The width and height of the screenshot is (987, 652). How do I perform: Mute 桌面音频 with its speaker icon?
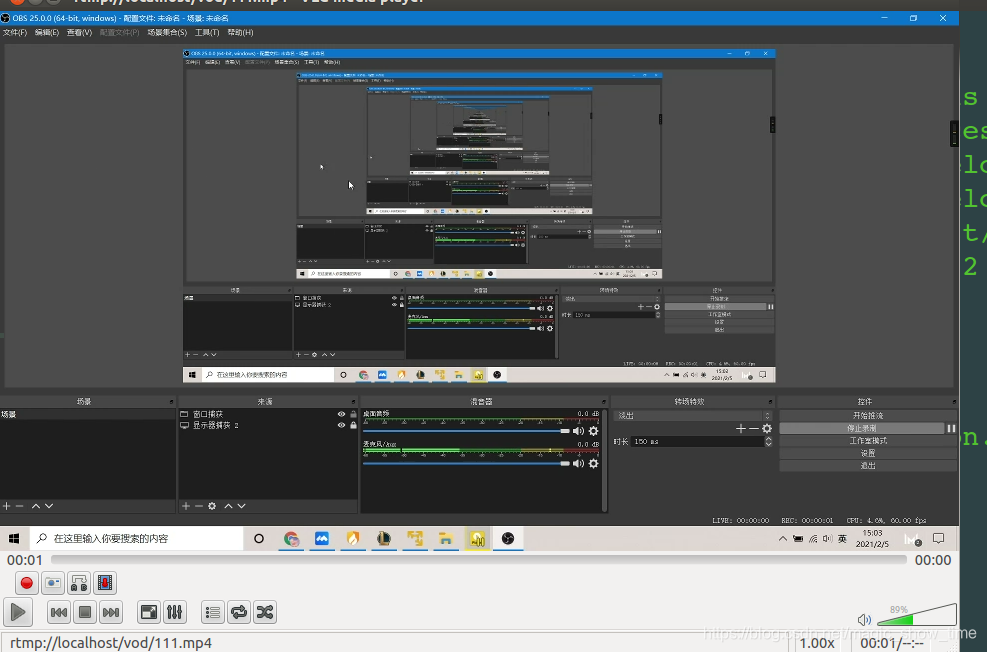click(578, 431)
